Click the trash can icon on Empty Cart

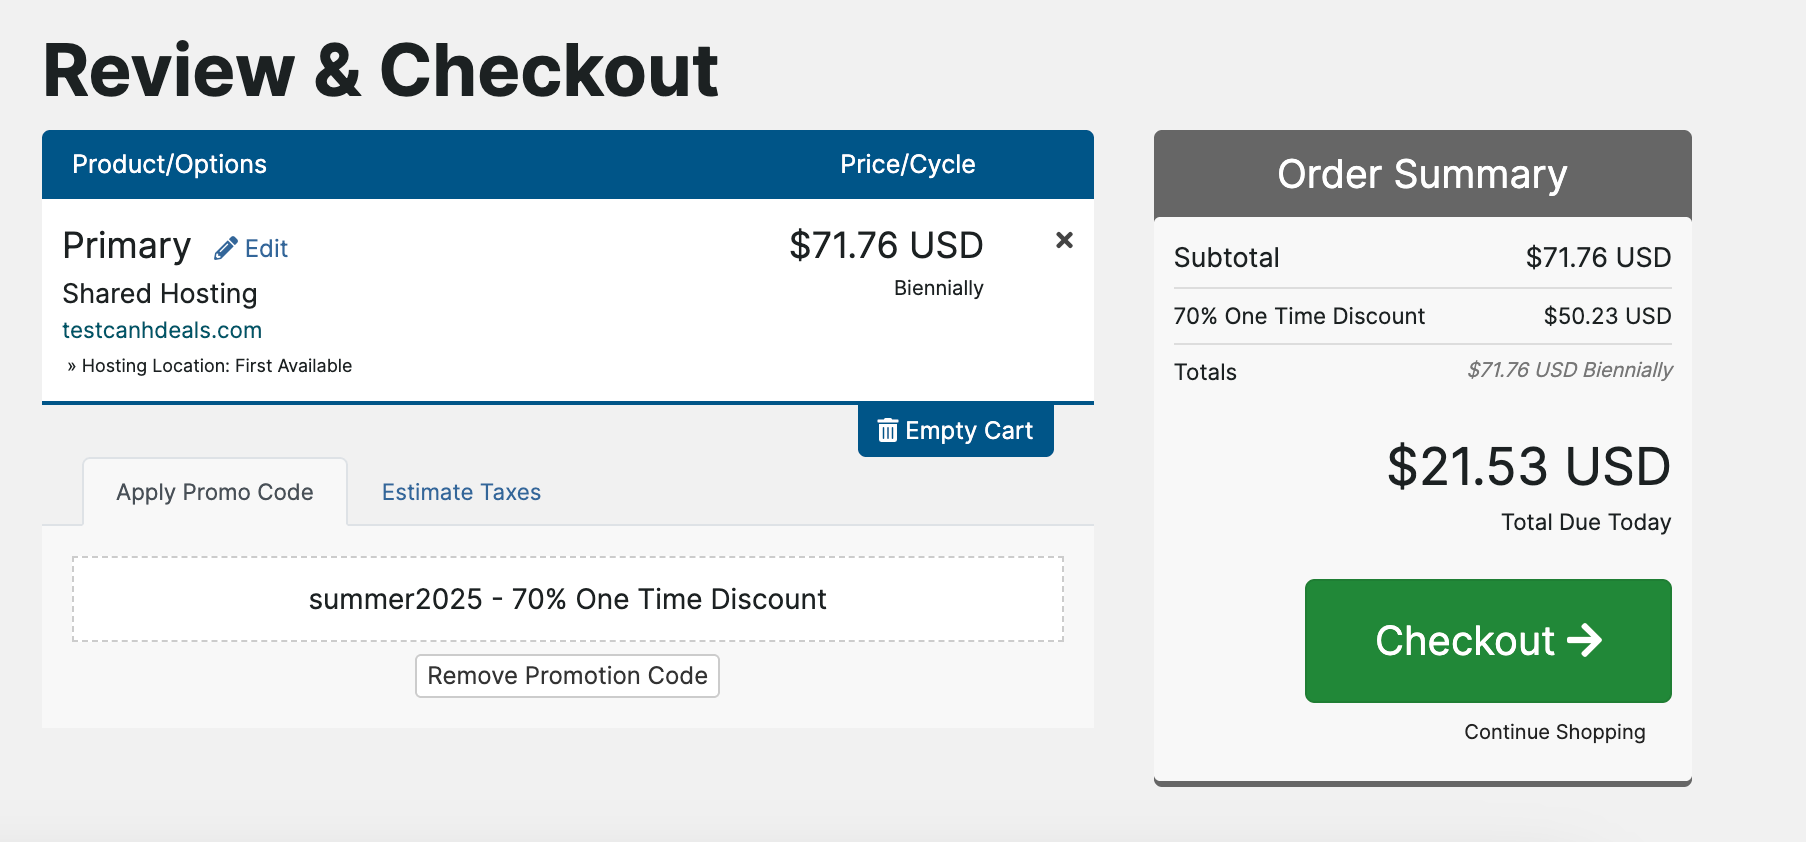coord(887,430)
